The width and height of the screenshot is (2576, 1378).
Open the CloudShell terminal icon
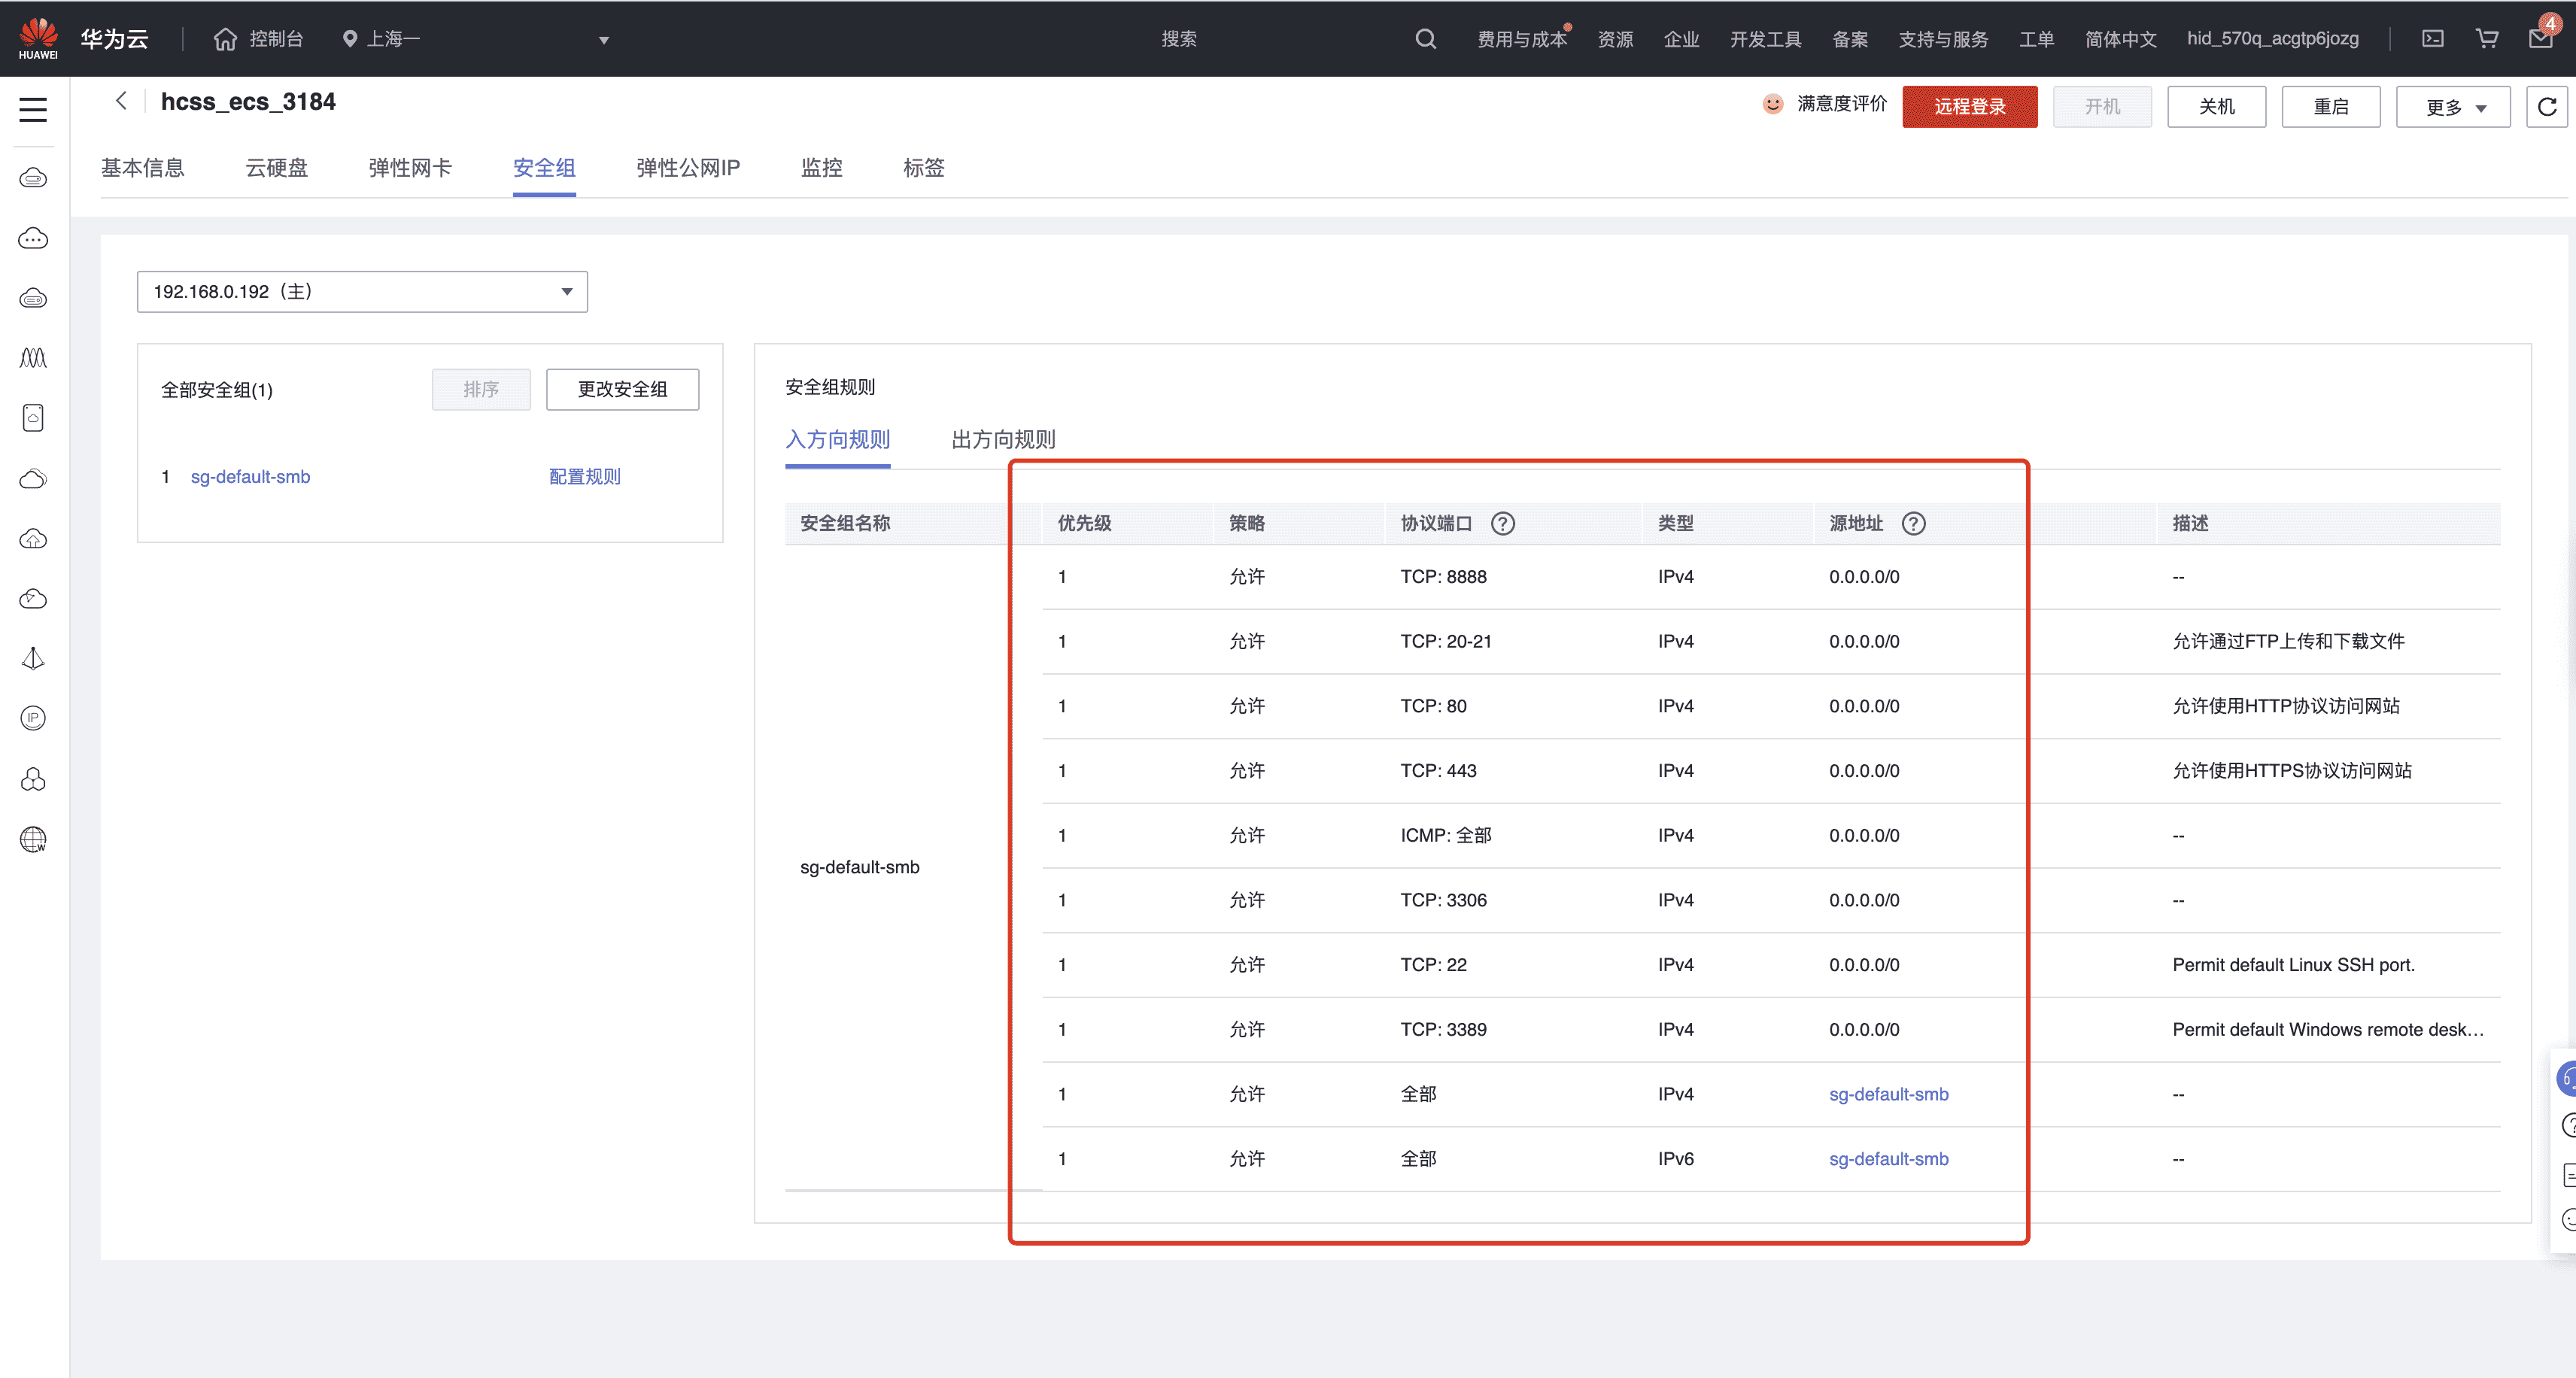(2432, 39)
